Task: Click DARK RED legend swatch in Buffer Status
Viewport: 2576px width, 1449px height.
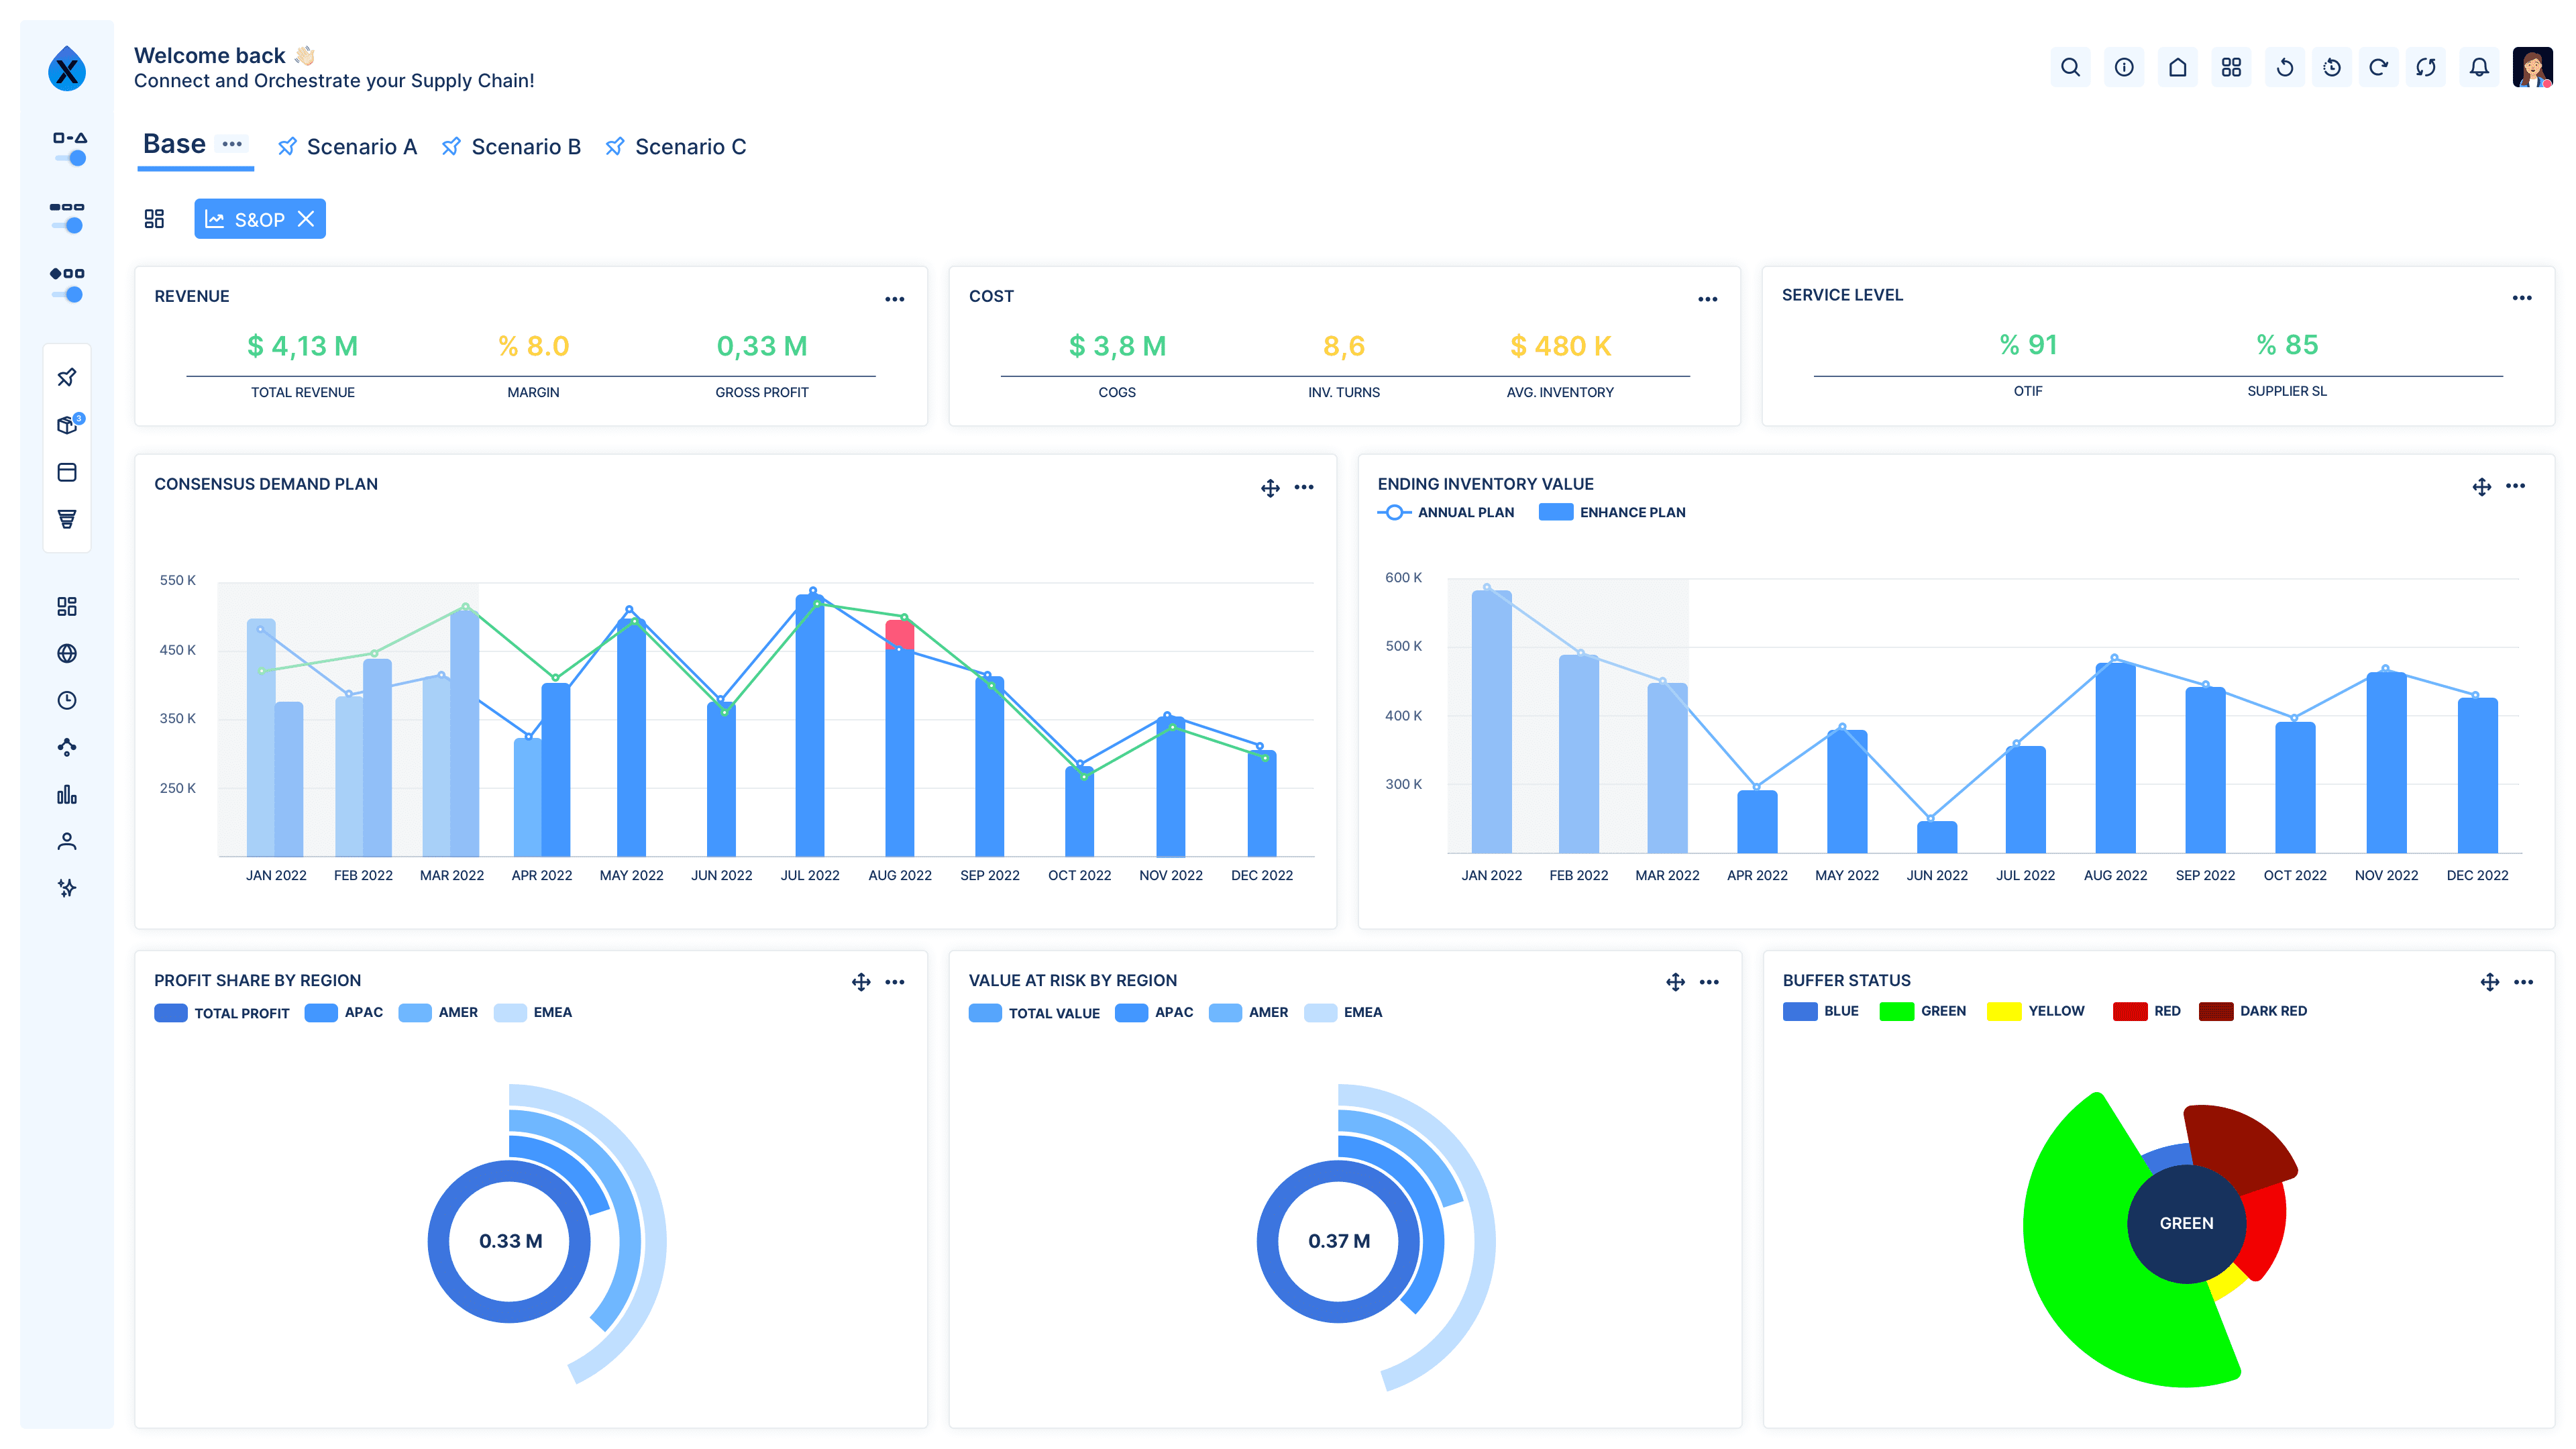Action: (2215, 1011)
